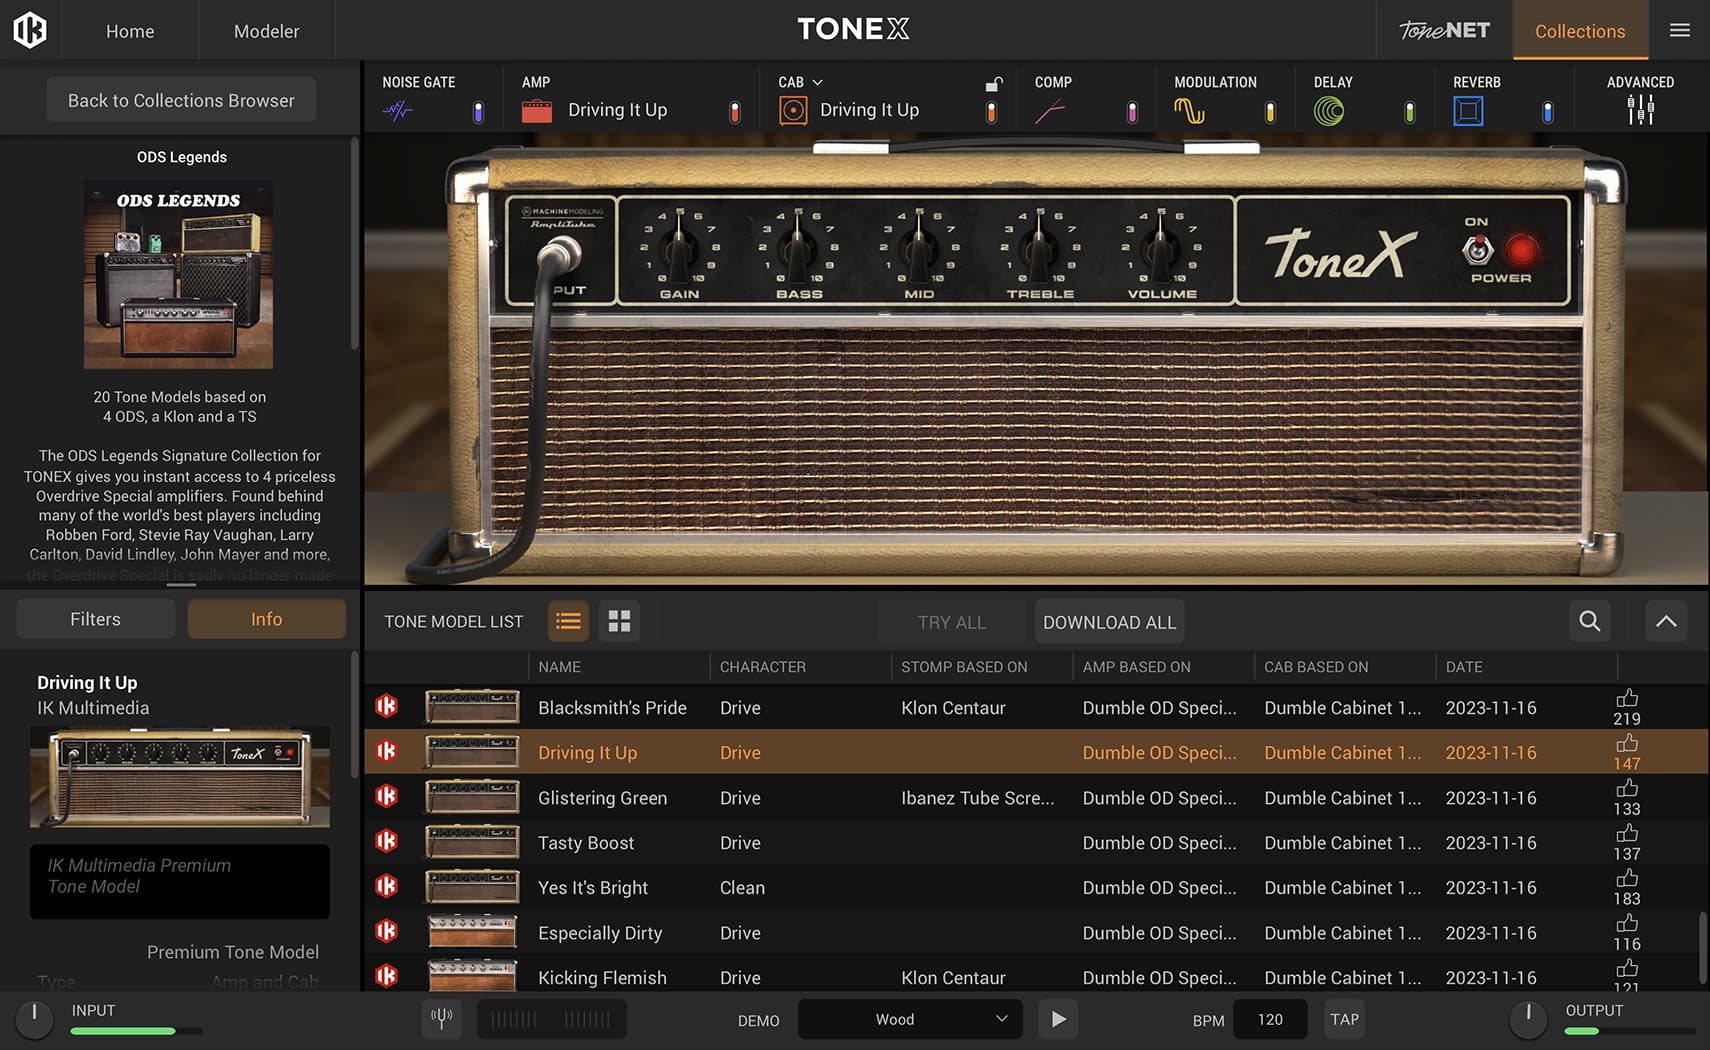Open the Compressor effect icon
1710x1050 pixels.
(x=1052, y=110)
